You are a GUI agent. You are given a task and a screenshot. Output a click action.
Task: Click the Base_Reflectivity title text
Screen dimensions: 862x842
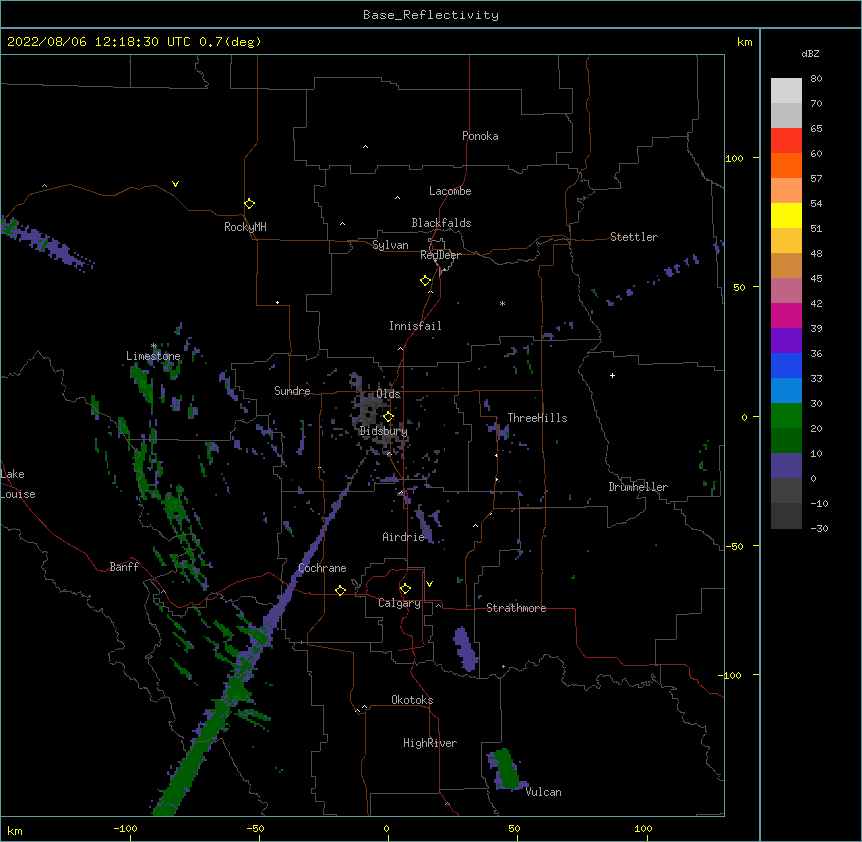[x=431, y=15]
